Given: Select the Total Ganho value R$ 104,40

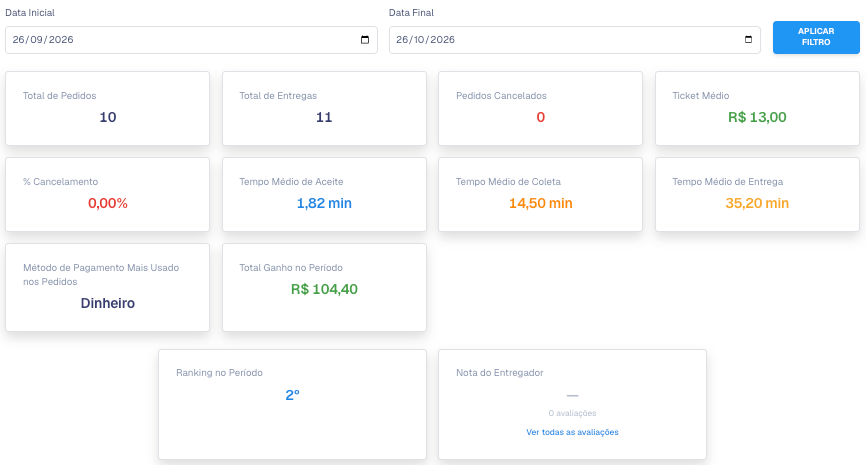Looking at the screenshot, I should (324, 289).
